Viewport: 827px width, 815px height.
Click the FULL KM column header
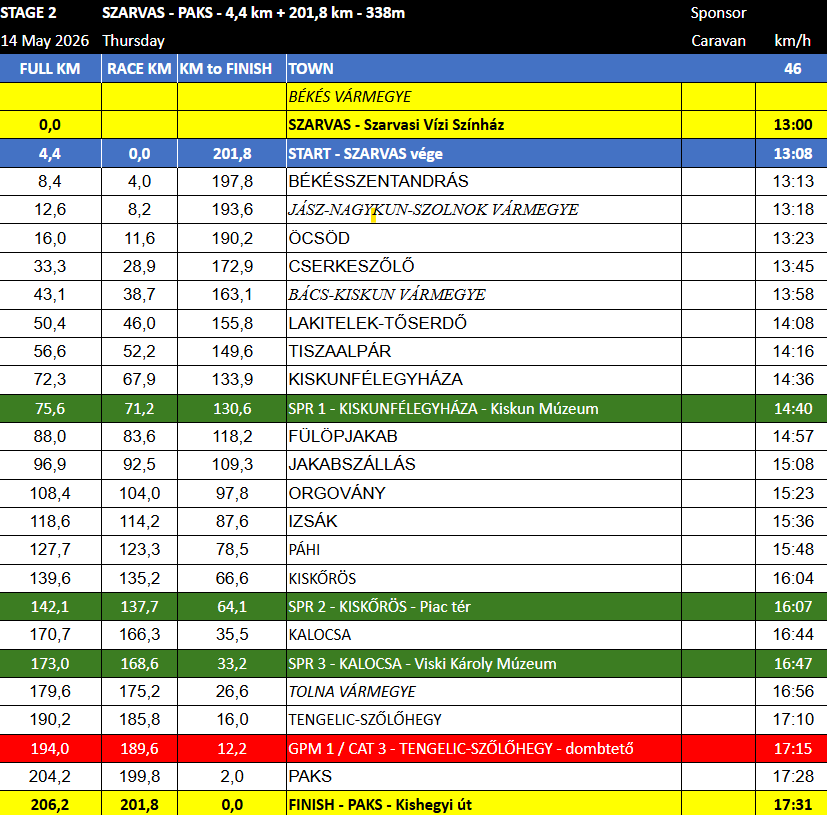click(x=50, y=69)
